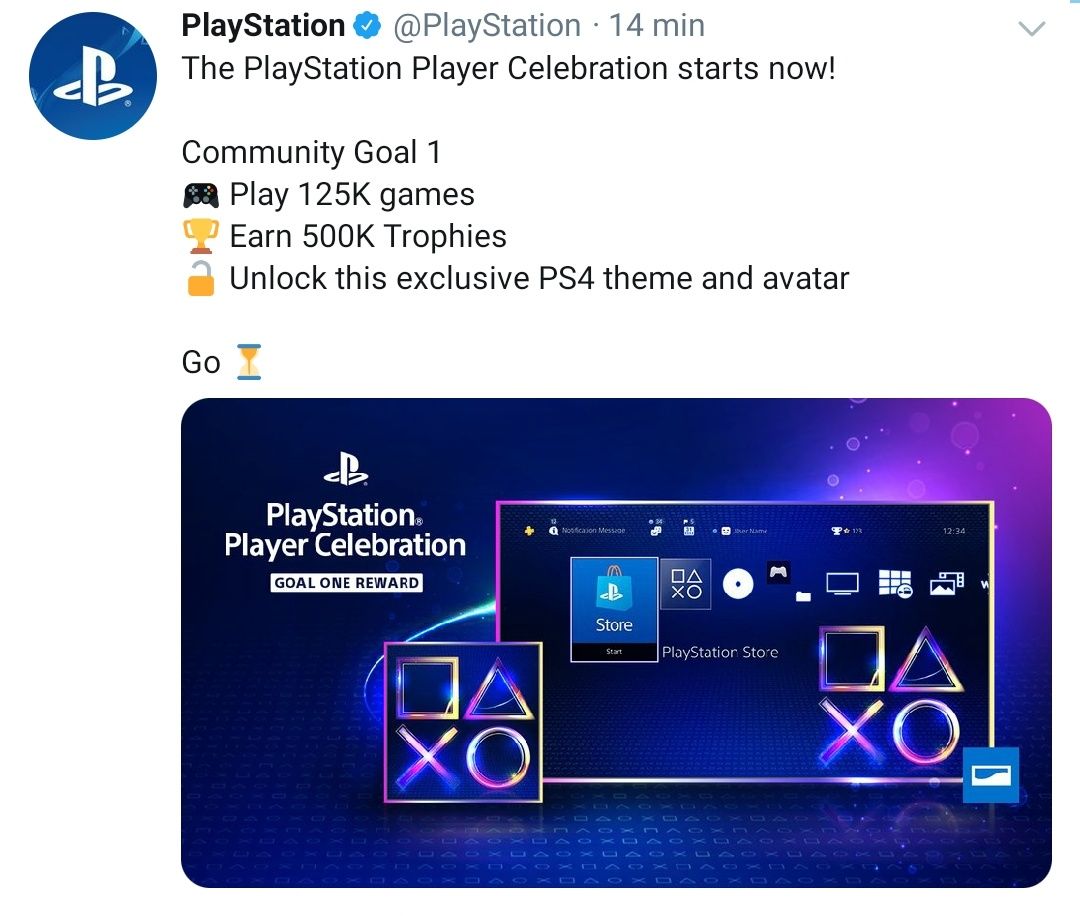Open the folder icon on the content row

coord(802,595)
